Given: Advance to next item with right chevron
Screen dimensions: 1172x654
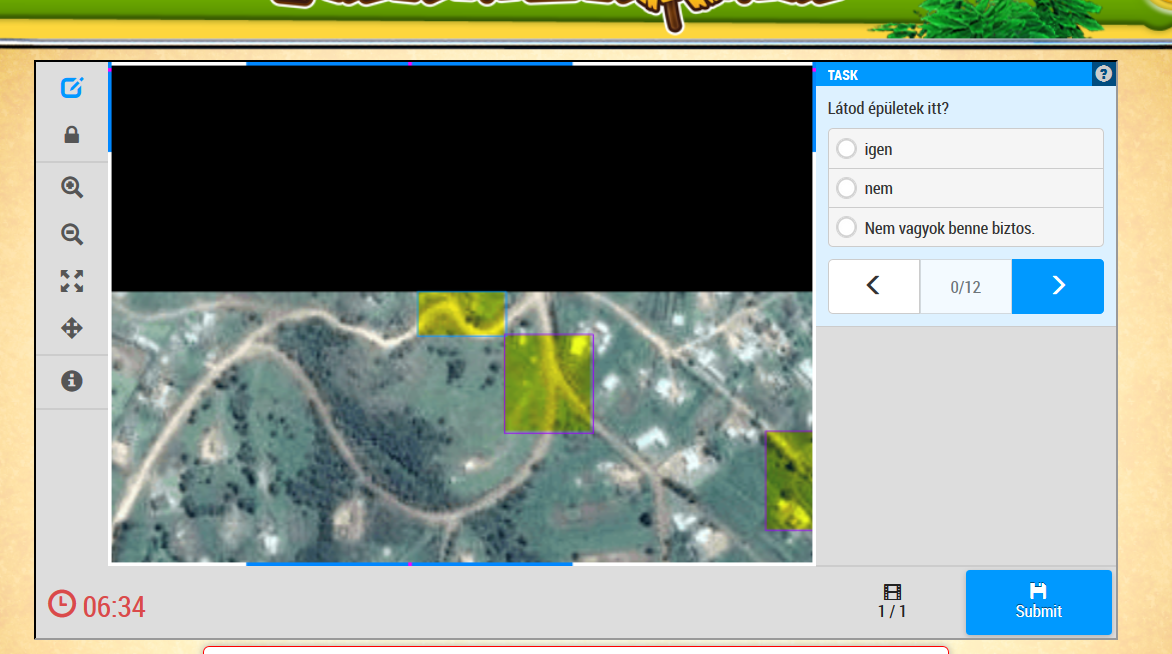Looking at the screenshot, I should click(x=1058, y=286).
